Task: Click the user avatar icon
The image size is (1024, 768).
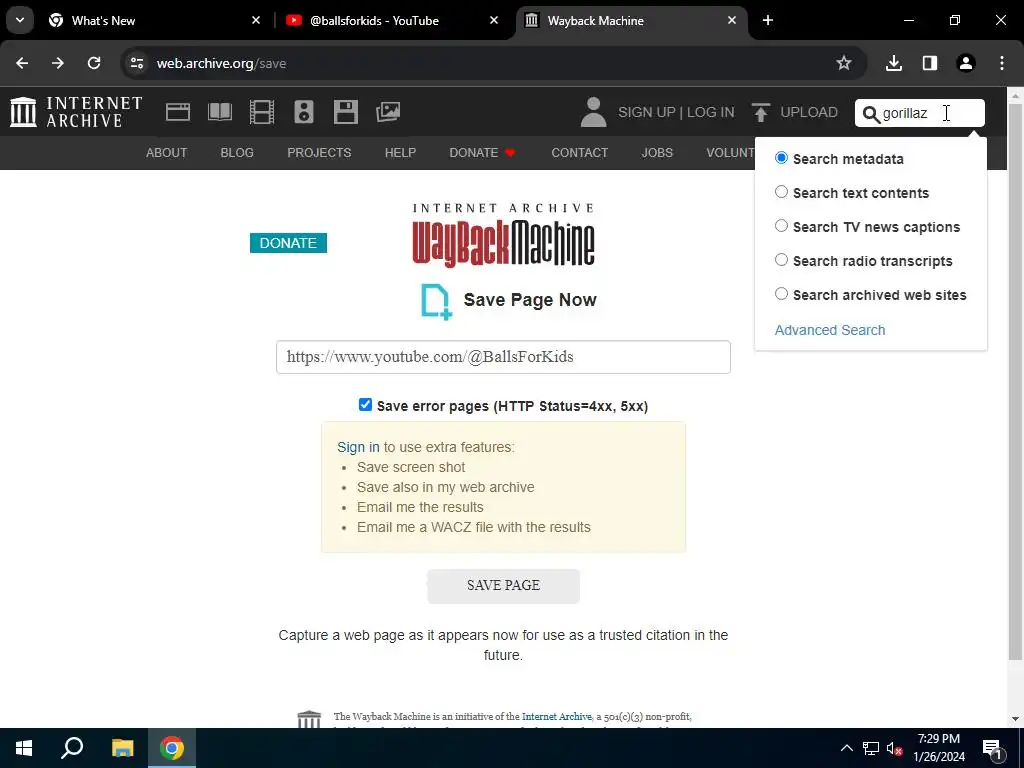Action: (593, 112)
